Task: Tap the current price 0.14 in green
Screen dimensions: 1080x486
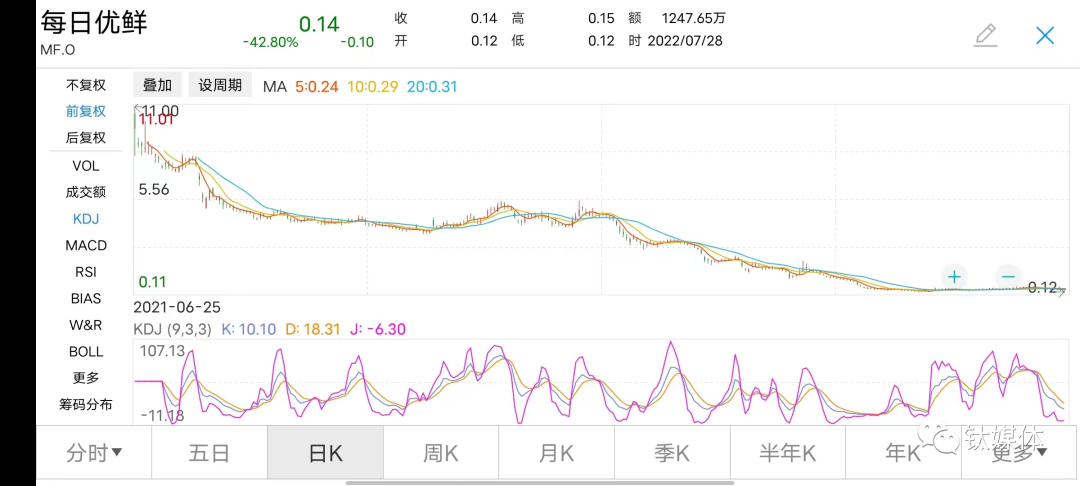Action: [x=319, y=23]
